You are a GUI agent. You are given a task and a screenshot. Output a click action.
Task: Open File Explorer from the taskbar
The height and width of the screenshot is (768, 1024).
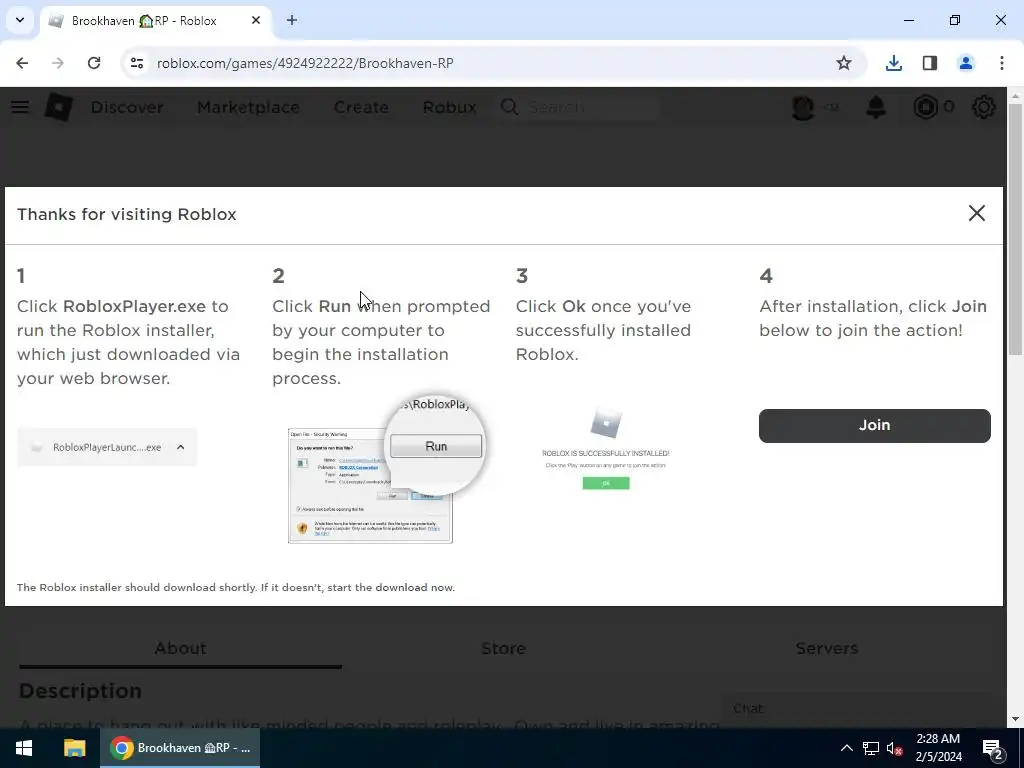coord(74,748)
